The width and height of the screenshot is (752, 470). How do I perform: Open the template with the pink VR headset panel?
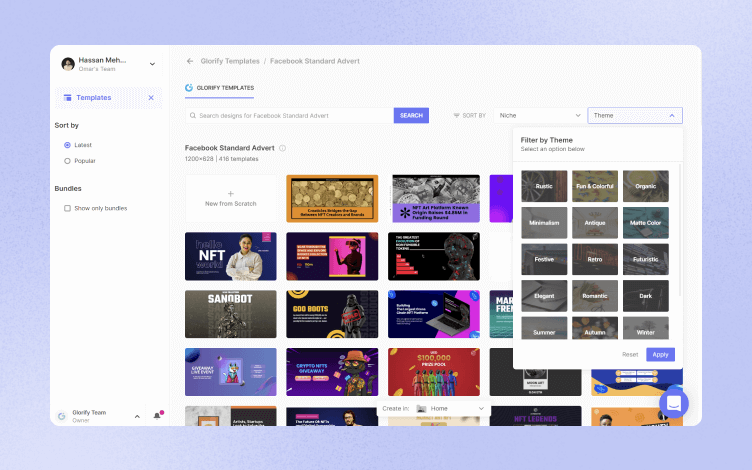332,257
